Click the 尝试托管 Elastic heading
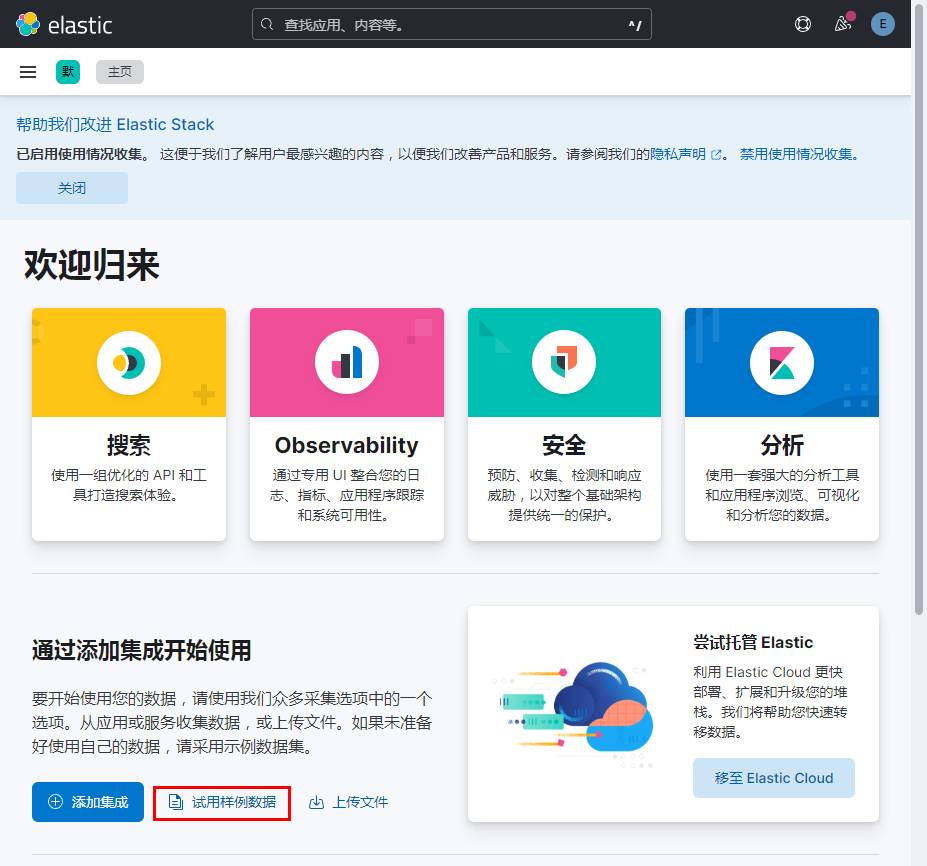927x866 pixels. pyautogui.click(x=753, y=642)
